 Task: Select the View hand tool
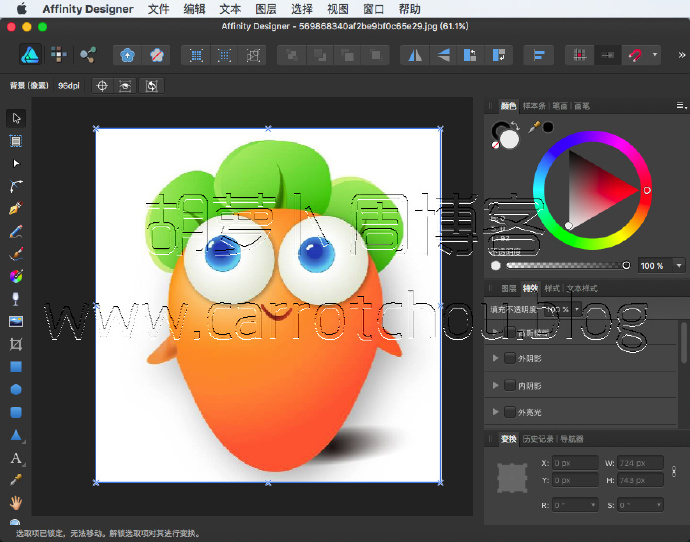pyautogui.click(x=16, y=503)
